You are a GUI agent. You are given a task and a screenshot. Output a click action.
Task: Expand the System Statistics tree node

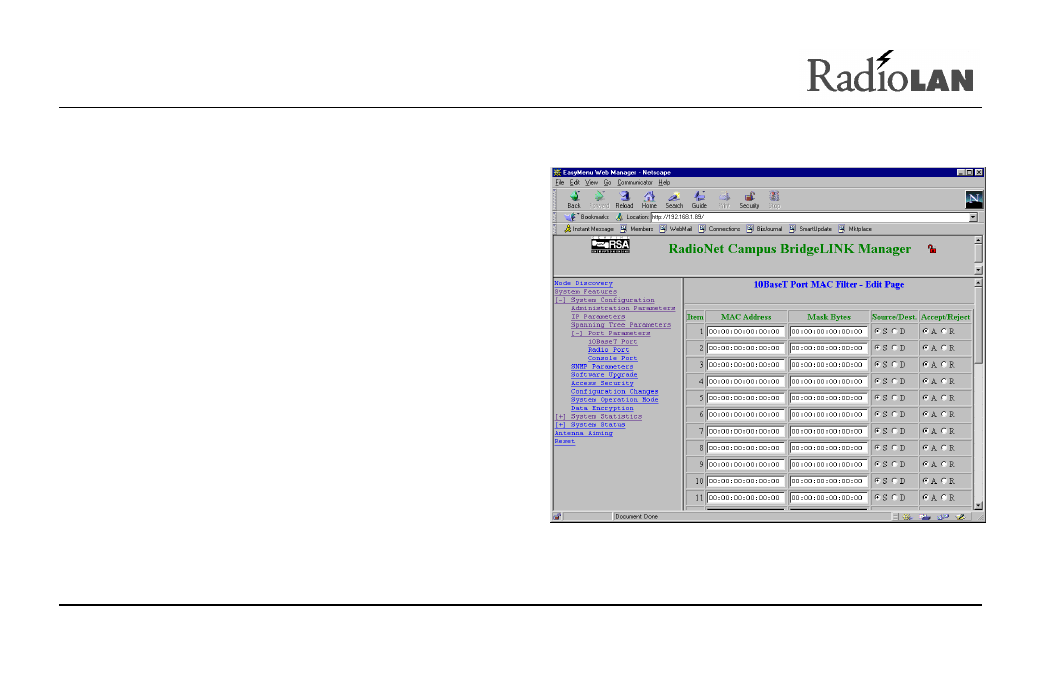[560, 417]
